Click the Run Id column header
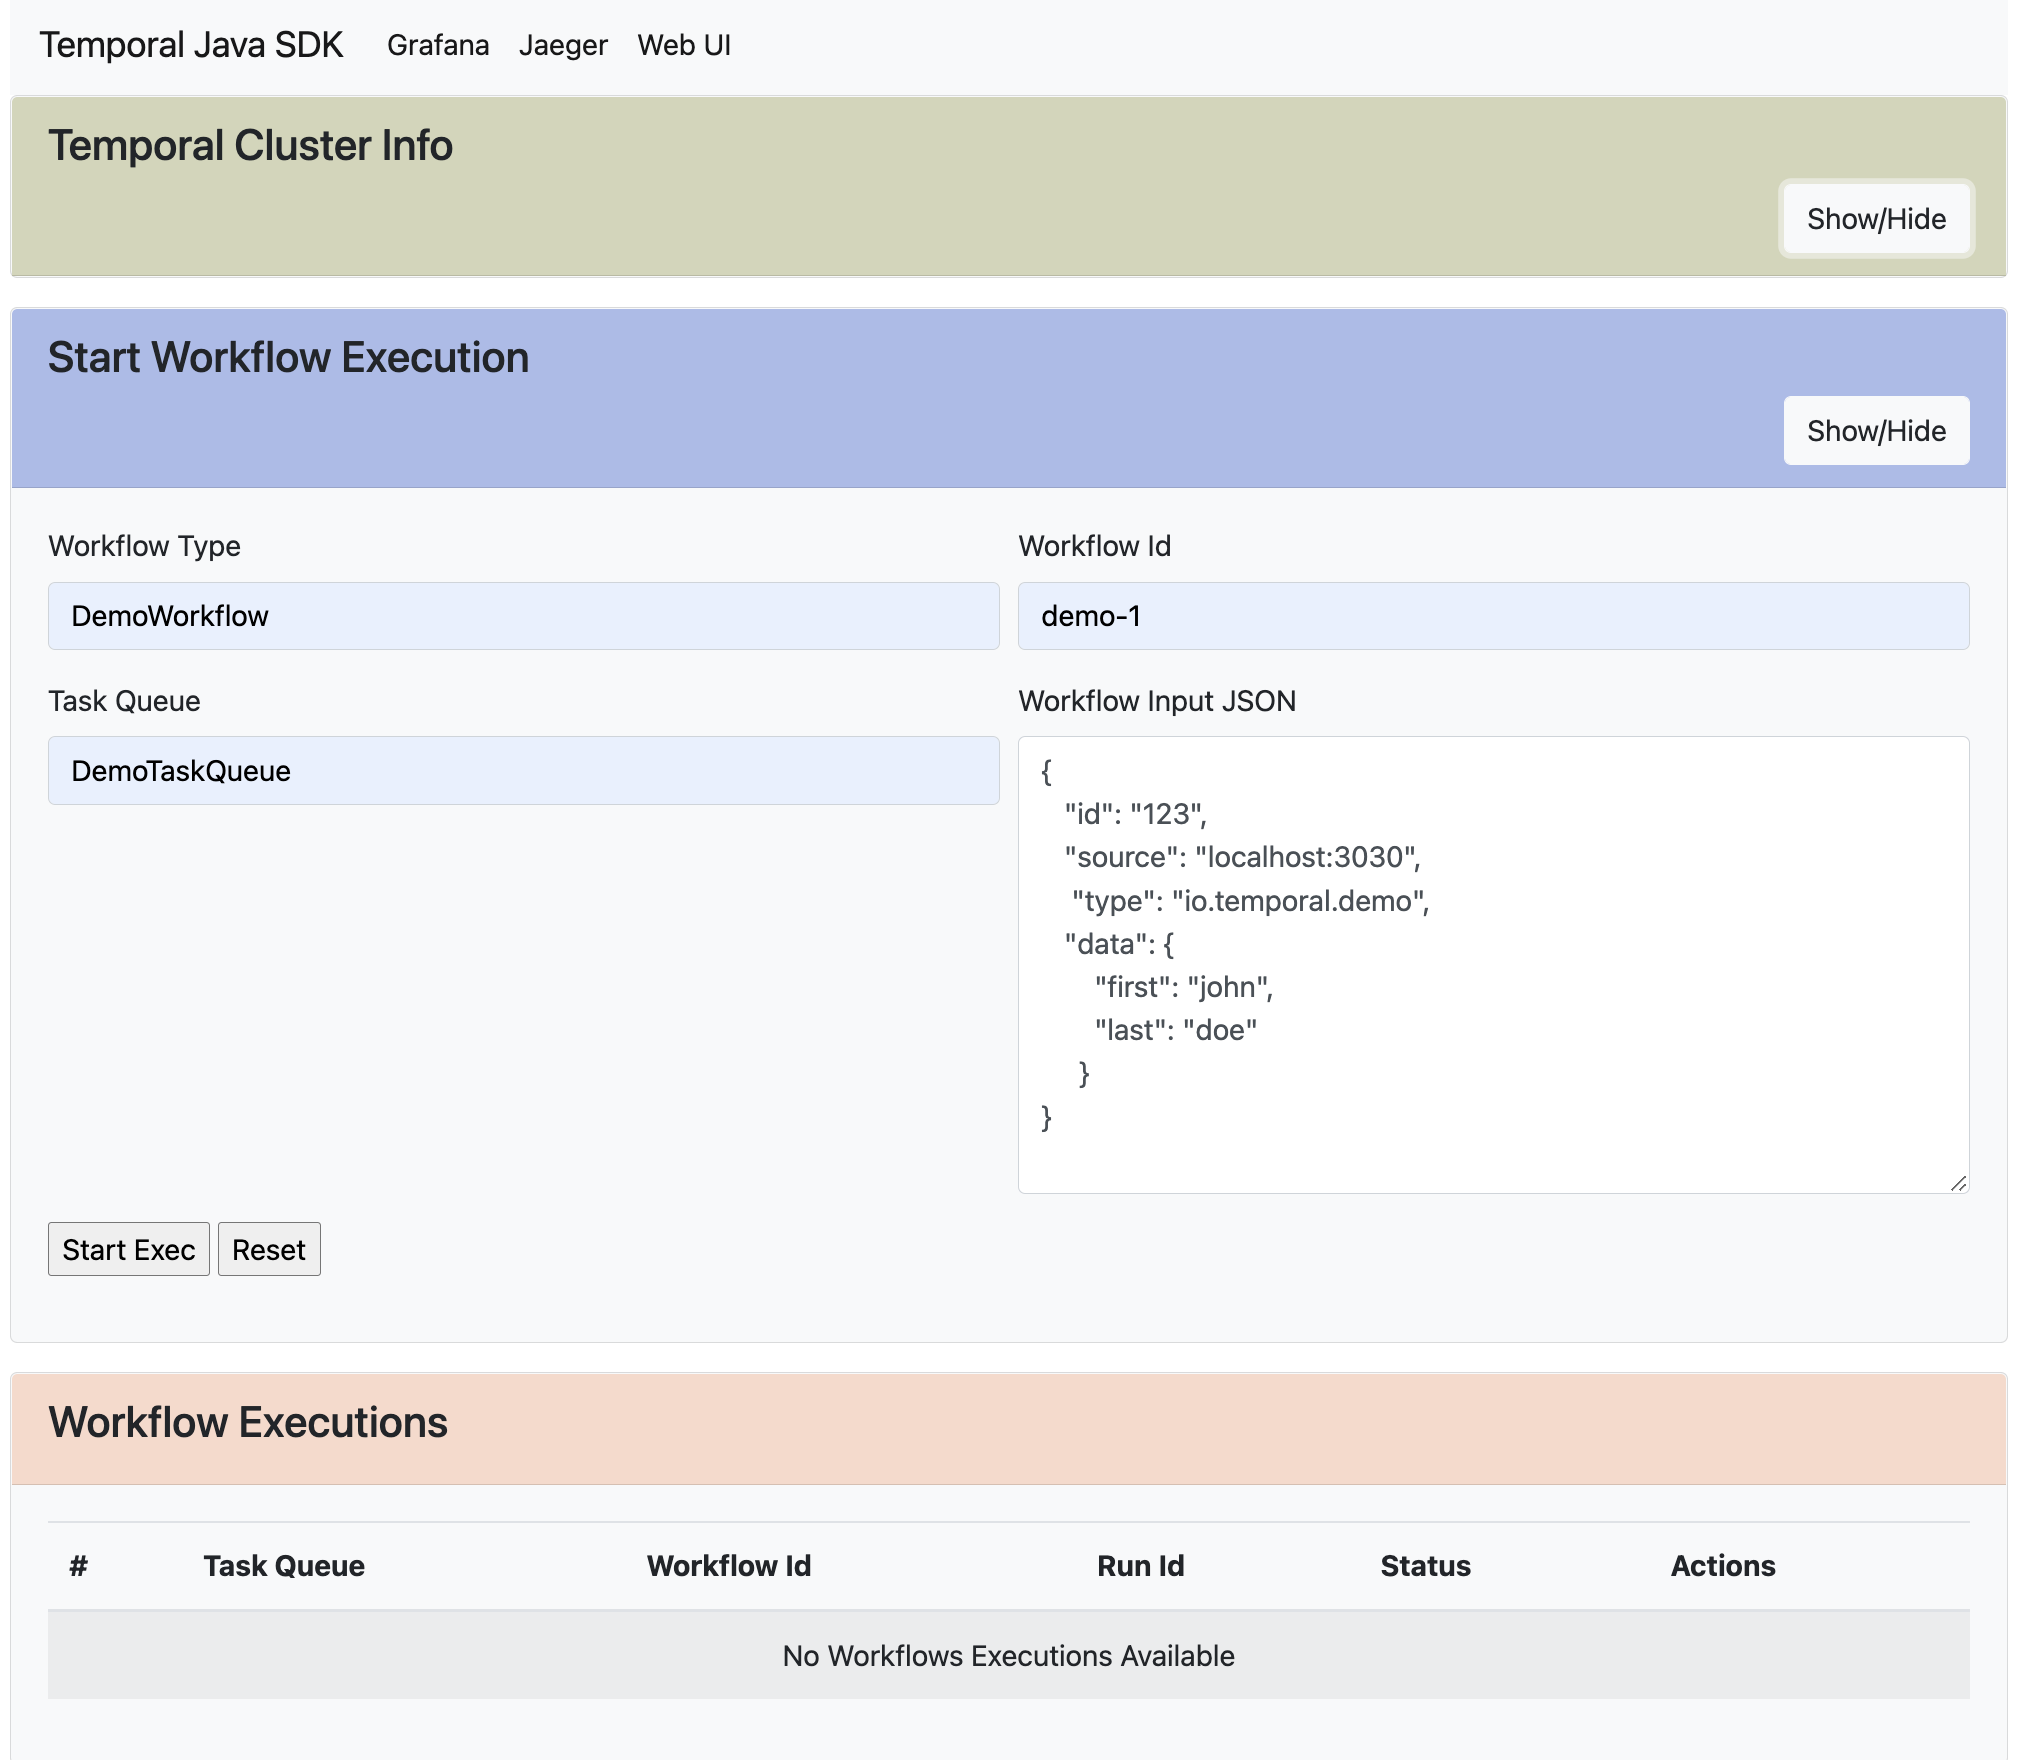The height and width of the screenshot is (1760, 2018). [x=1140, y=1566]
